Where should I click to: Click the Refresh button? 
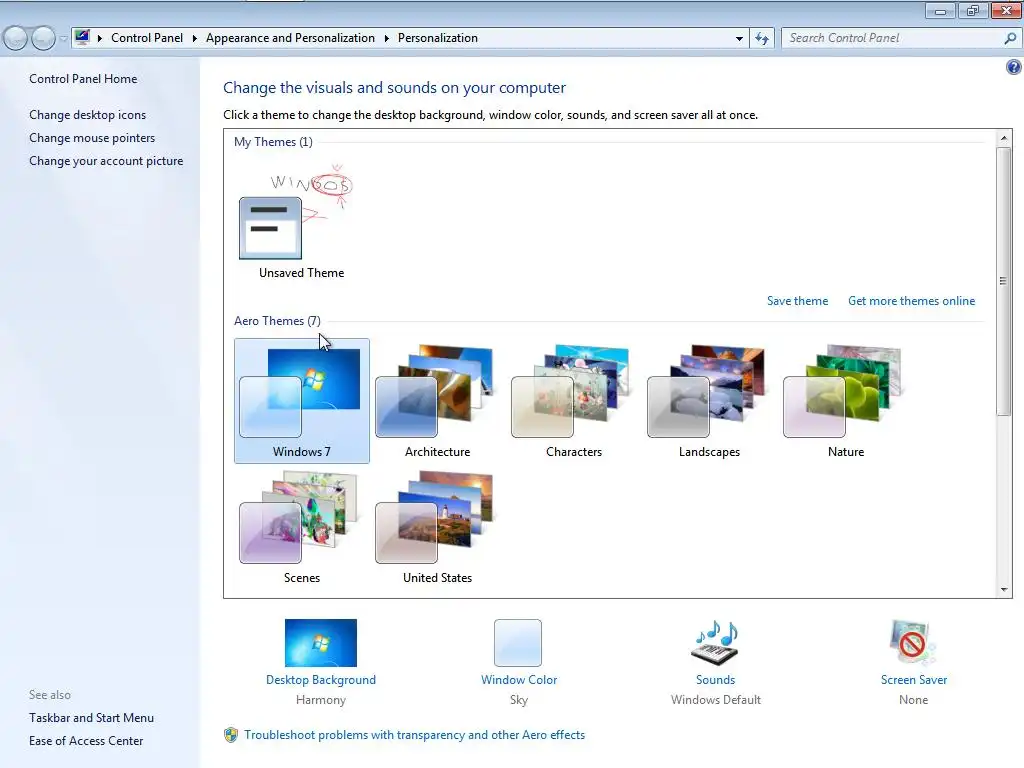click(762, 39)
